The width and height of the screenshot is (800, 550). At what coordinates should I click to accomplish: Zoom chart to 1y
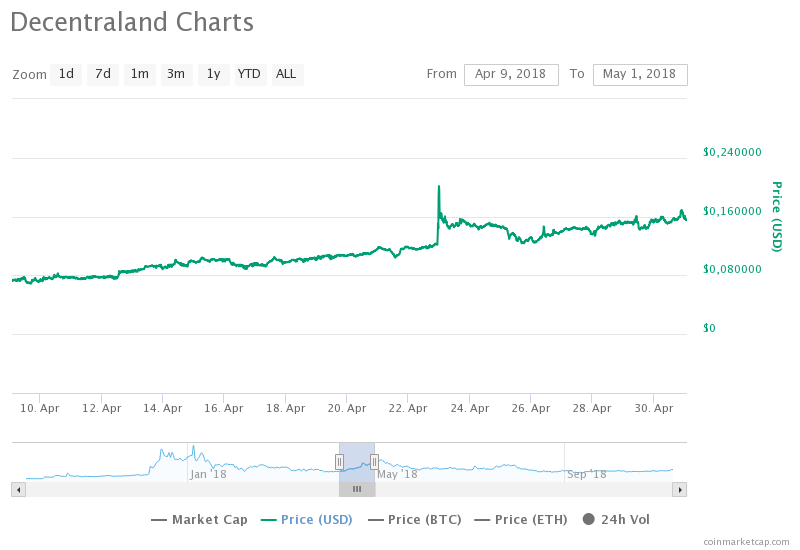click(213, 74)
